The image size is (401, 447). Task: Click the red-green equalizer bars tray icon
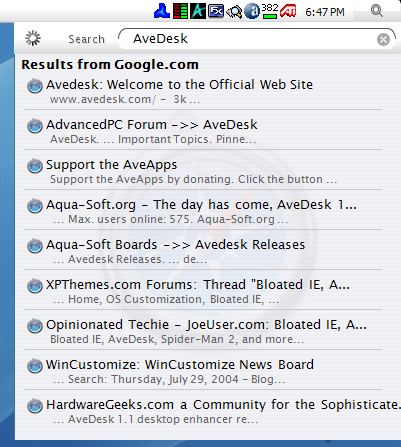point(180,11)
